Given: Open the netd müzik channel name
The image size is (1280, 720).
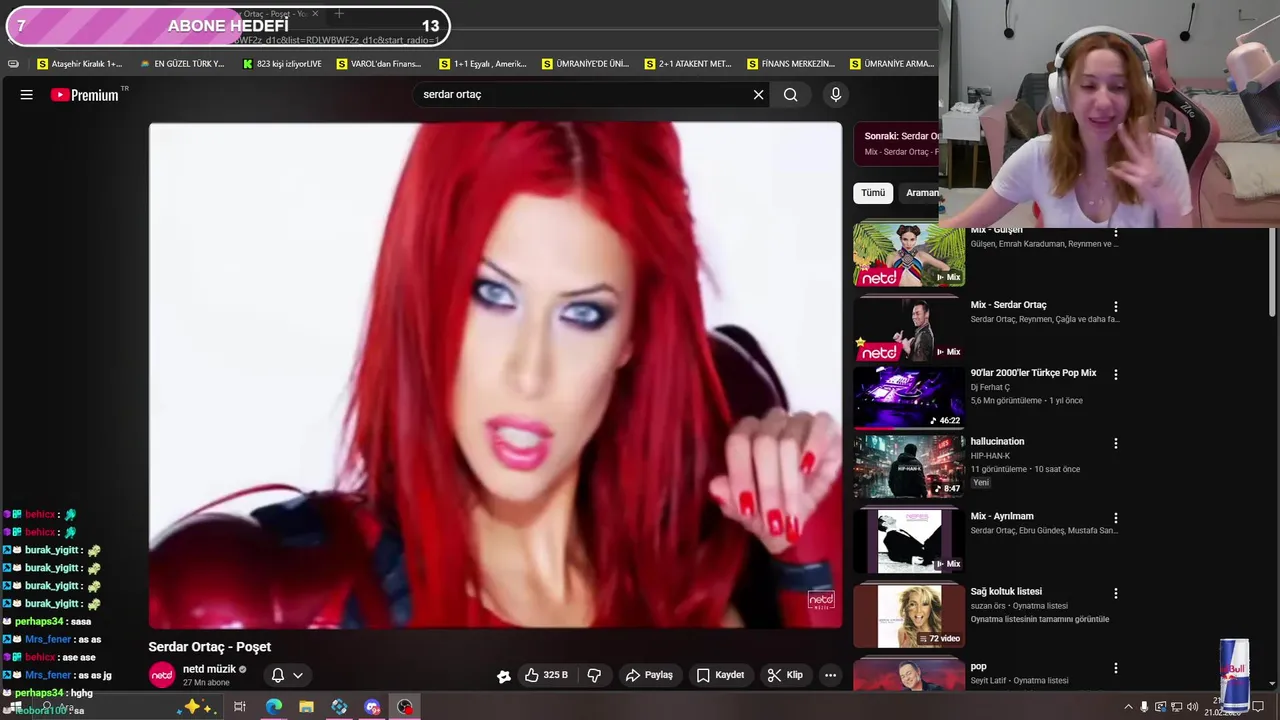Looking at the screenshot, I should click(x=209, y=669).
